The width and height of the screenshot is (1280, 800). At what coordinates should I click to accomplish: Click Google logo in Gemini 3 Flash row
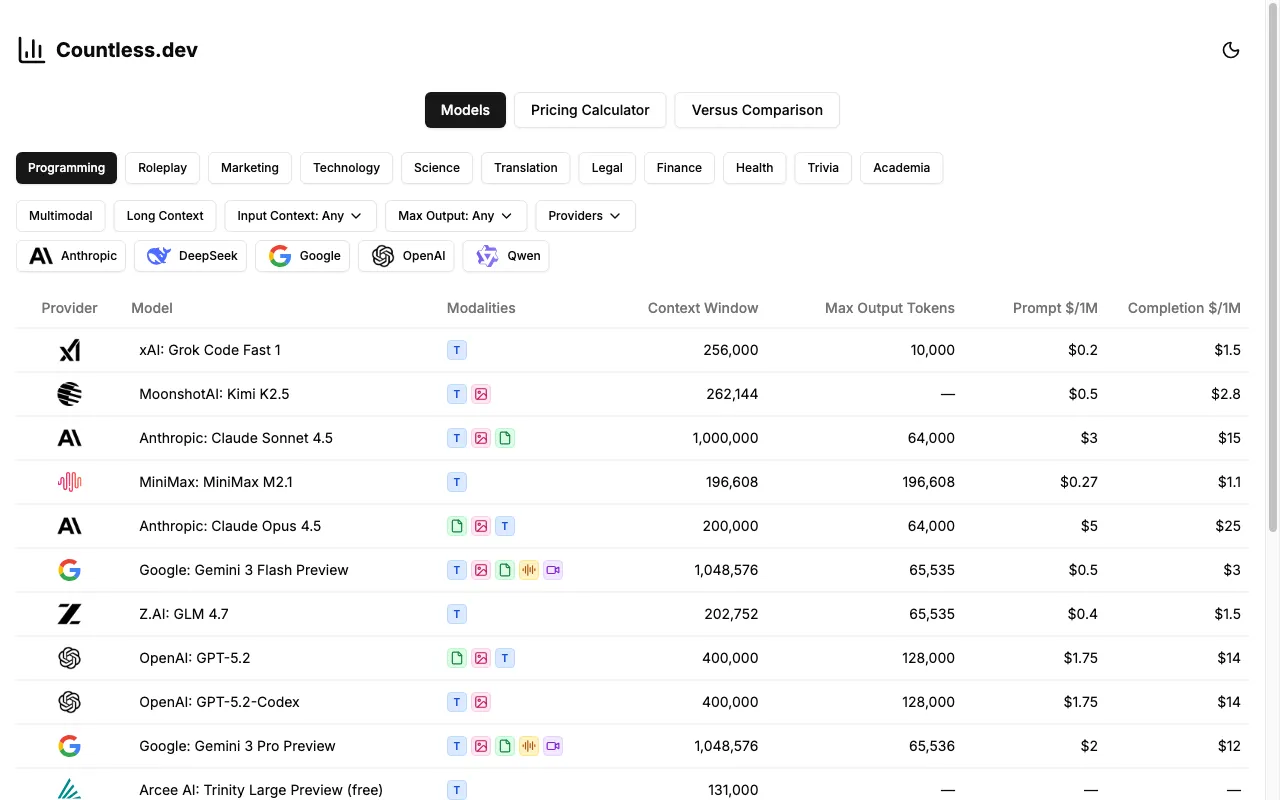point(69,570)
